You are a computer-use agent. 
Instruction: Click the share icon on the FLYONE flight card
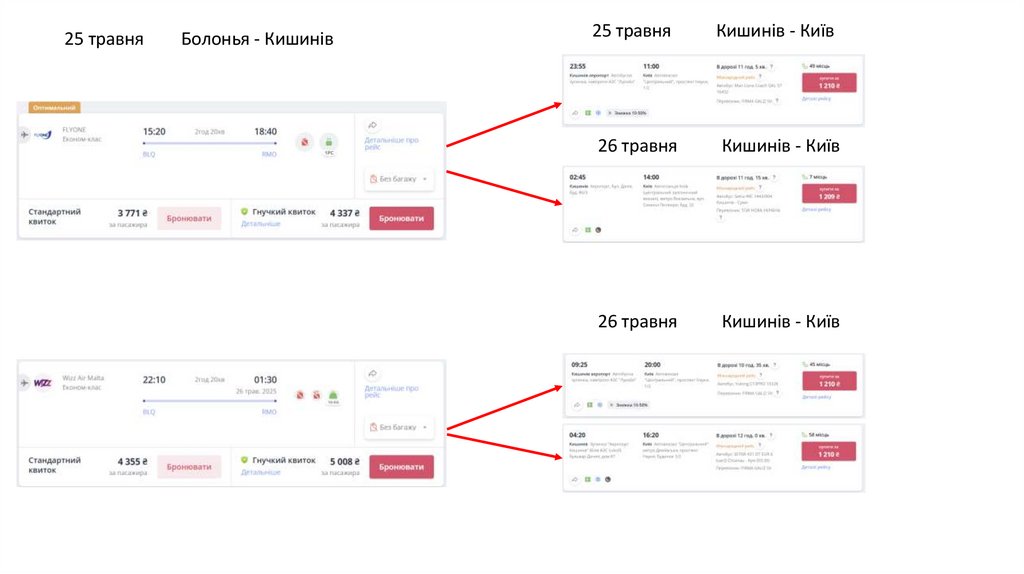(x=372, y=125)
